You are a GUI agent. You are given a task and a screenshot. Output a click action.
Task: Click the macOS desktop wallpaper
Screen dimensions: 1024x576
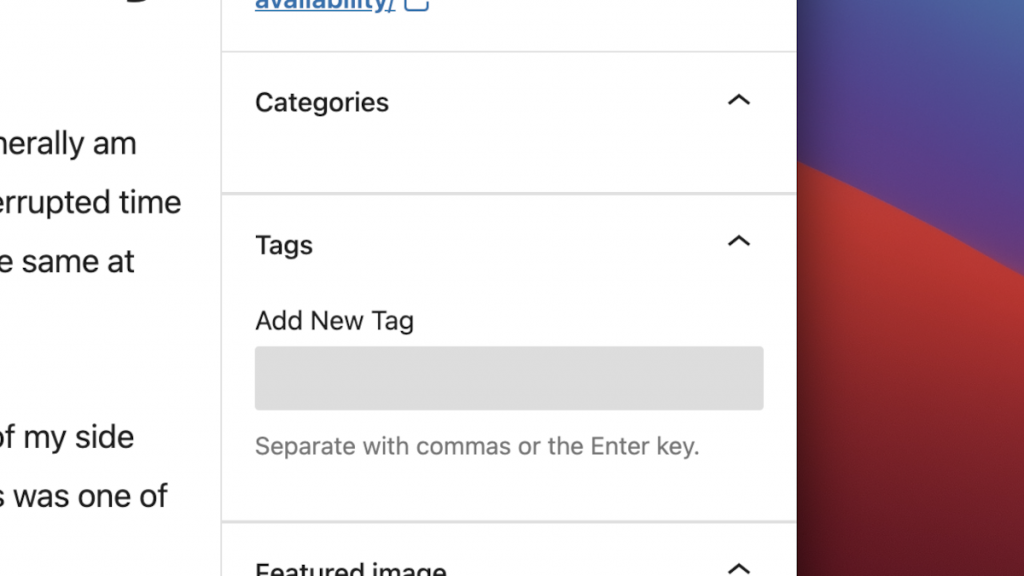point(910,300)
